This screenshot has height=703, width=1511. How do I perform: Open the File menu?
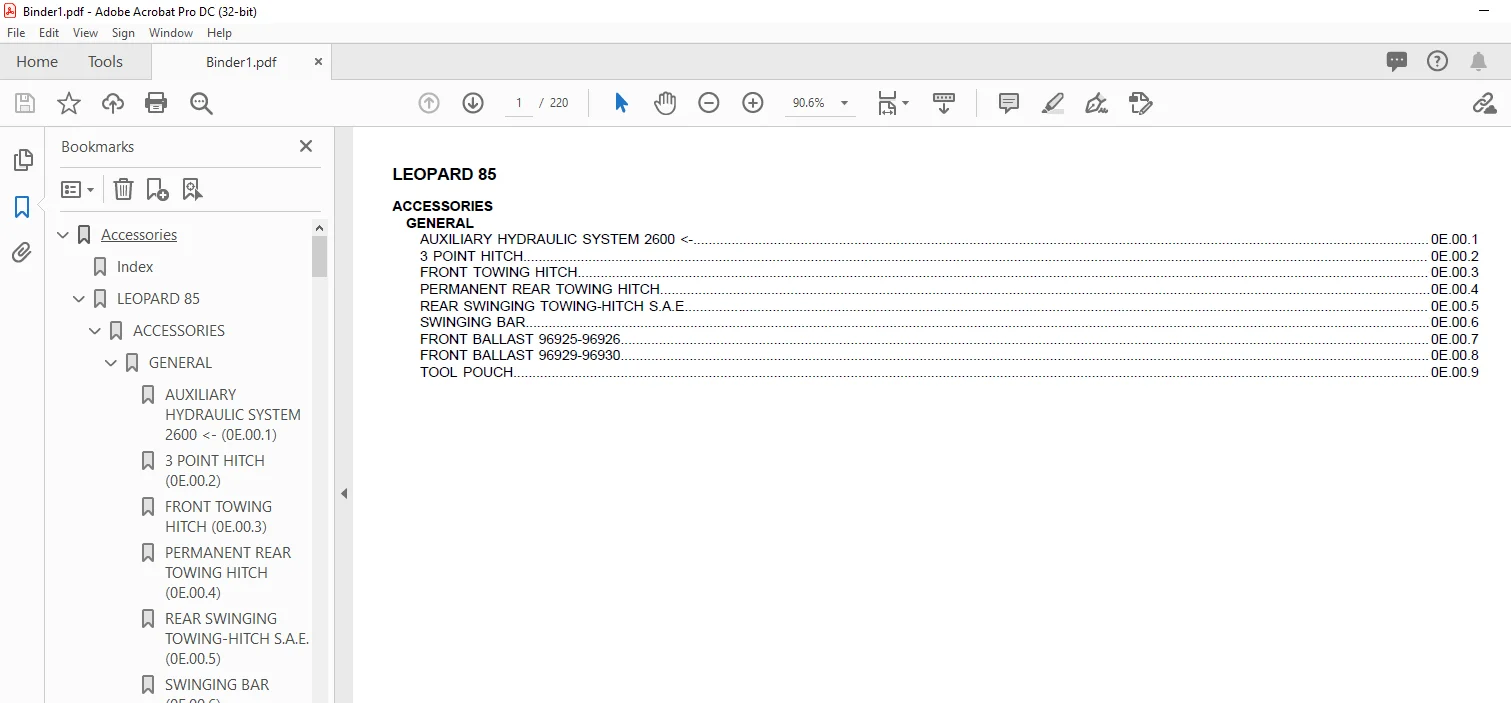16,33
